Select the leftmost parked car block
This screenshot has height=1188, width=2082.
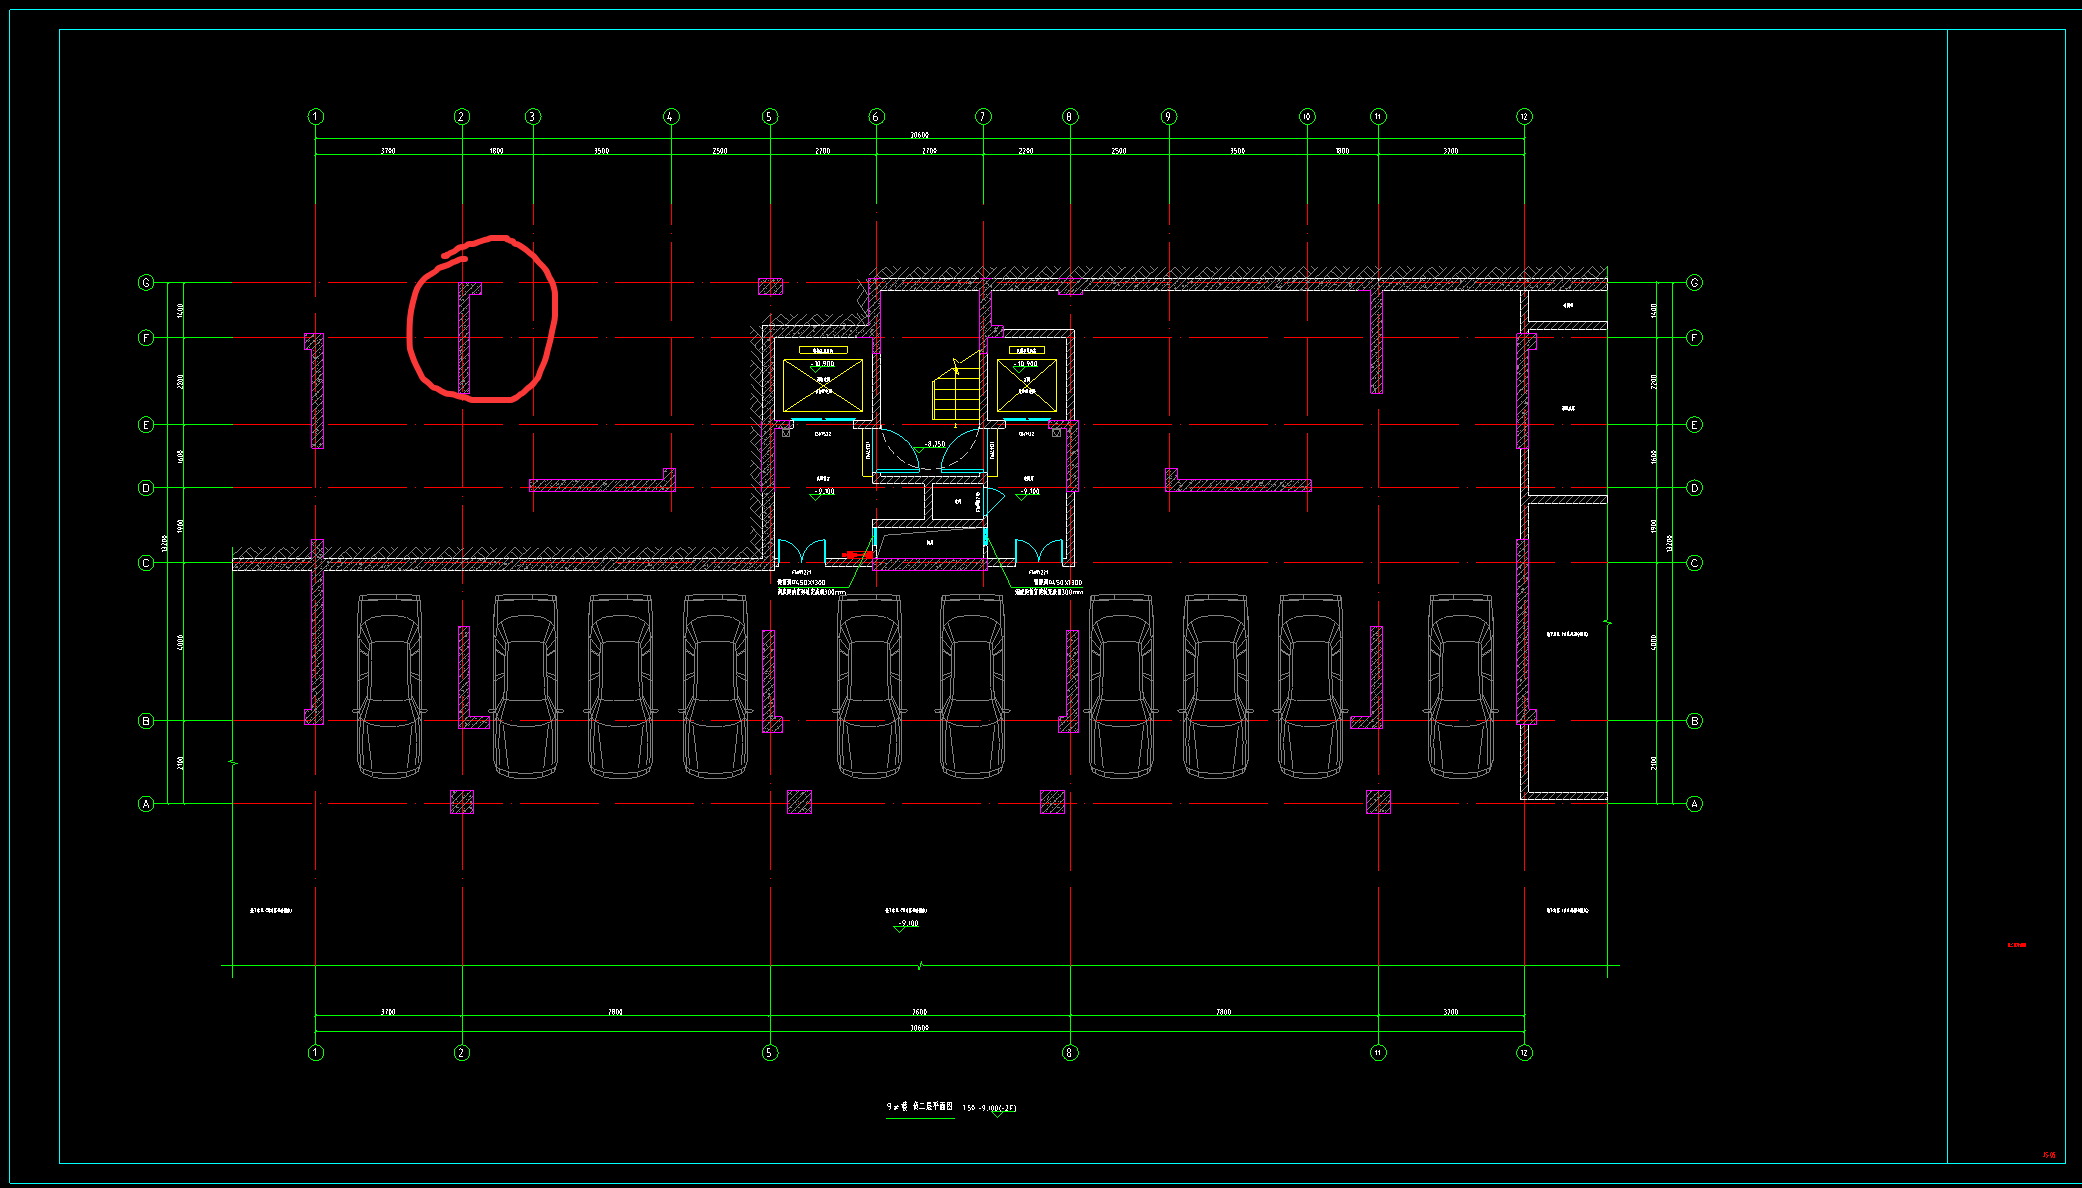pyautogui.click(x=390, y=686)
